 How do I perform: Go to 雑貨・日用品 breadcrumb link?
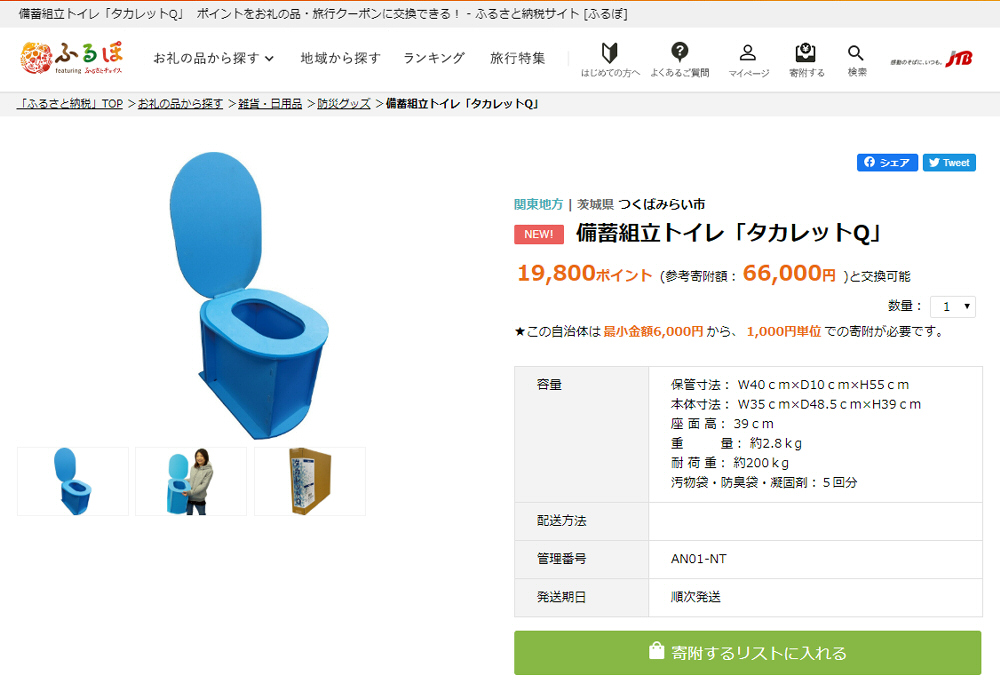point(270,103)
